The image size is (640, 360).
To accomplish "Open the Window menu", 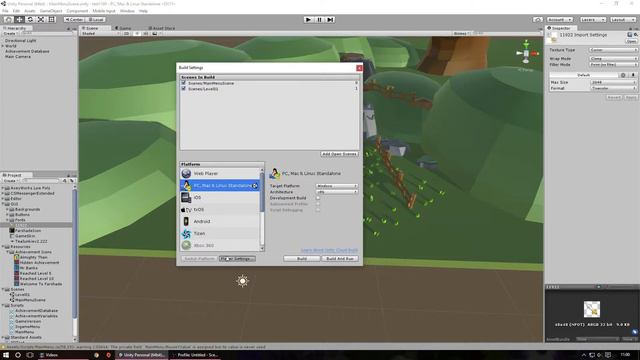I will [127, 11].
